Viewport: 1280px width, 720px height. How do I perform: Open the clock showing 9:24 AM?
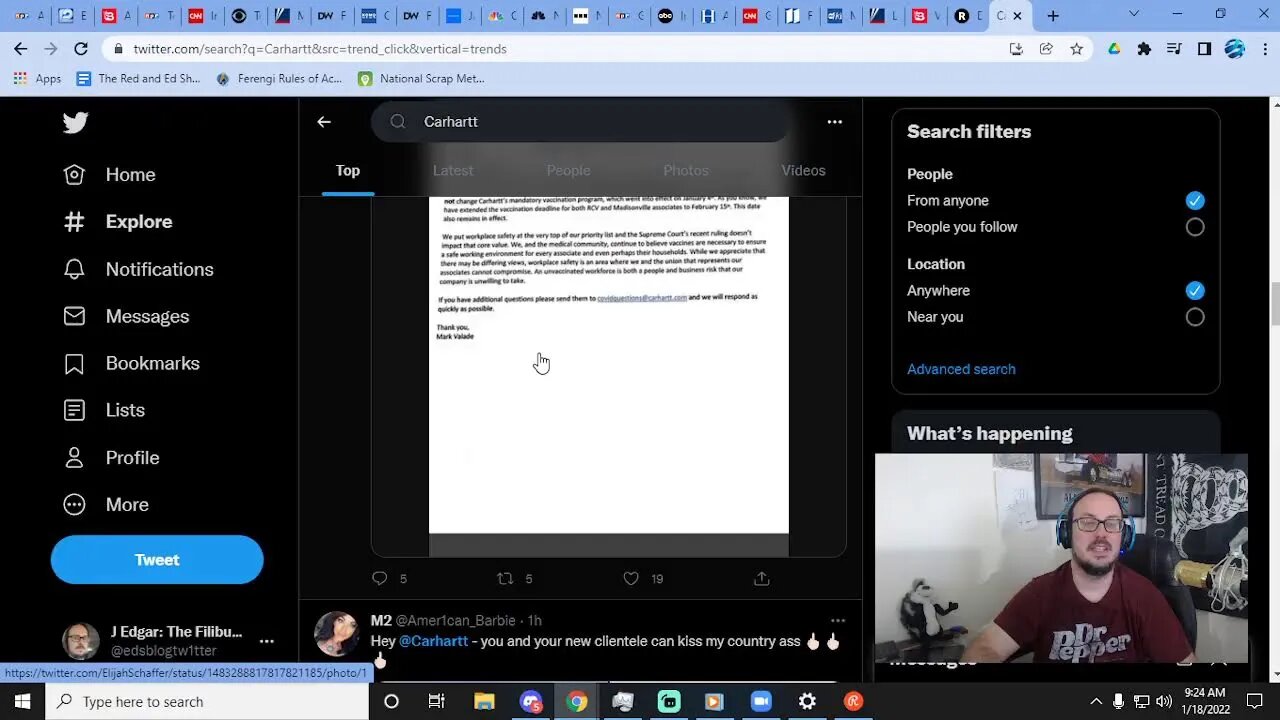tap(1204, 701)
